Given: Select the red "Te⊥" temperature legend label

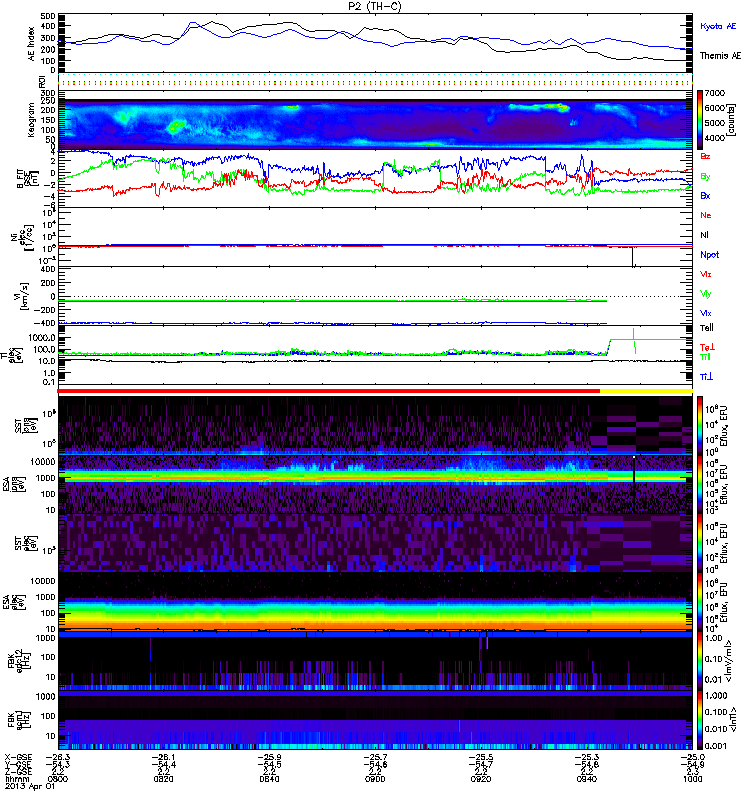Looking at the screenshot, I should tap(707, 347).
